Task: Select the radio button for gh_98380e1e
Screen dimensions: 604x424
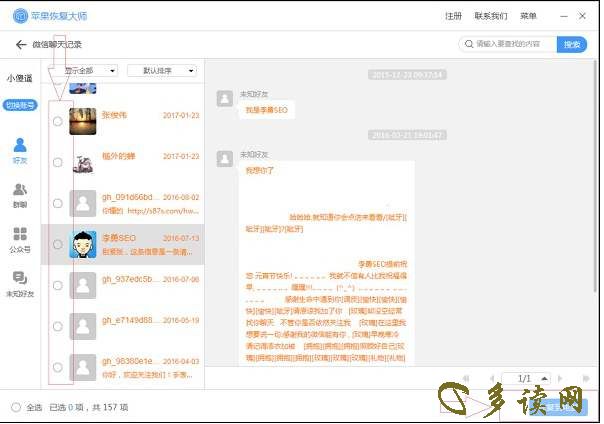Action: 58,367
